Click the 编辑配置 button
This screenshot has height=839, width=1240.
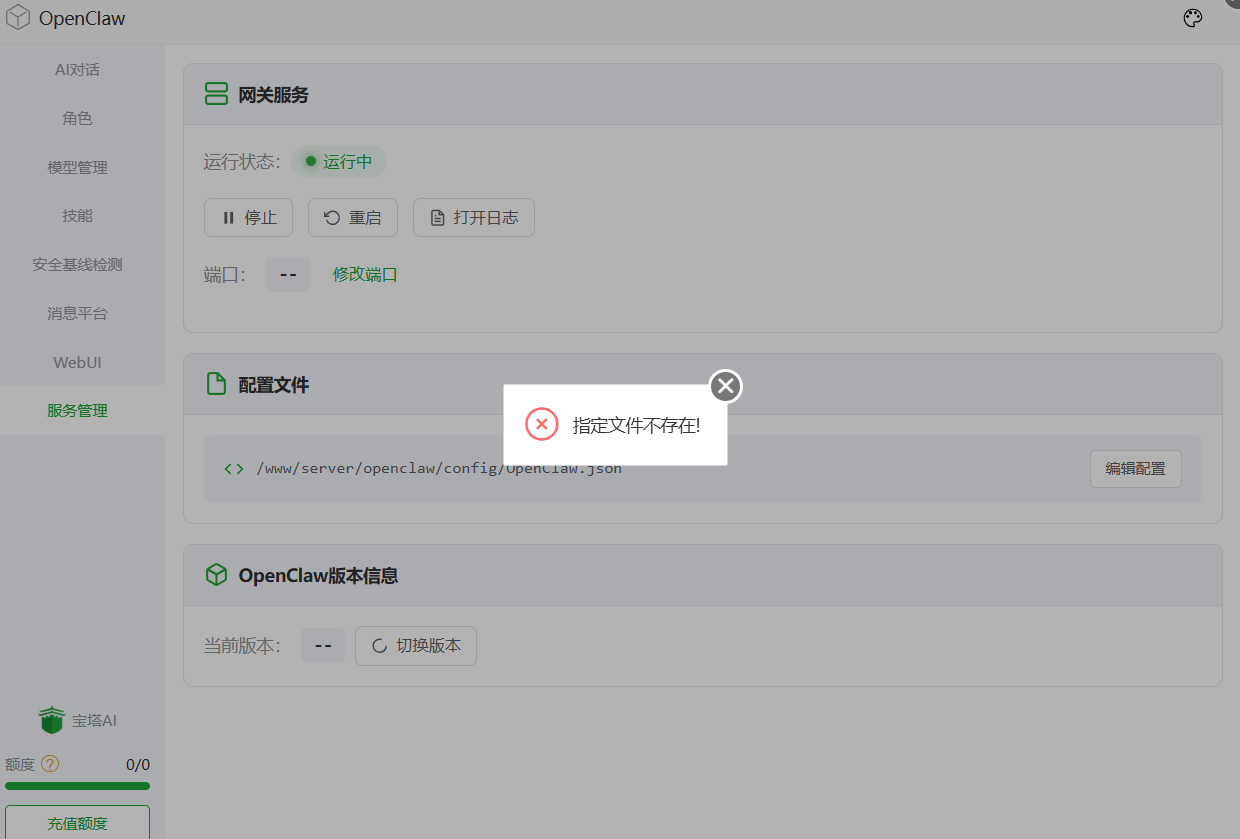pyautogui.click(x=1136, y=469)
